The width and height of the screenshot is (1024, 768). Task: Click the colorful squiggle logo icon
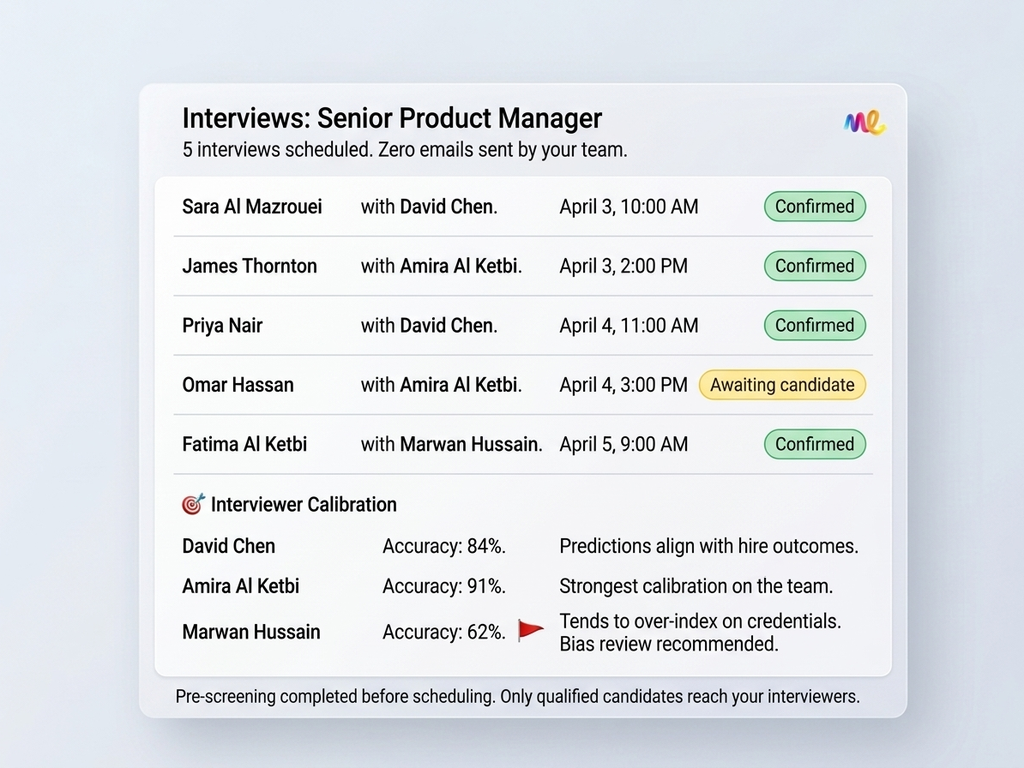(x=864, y=123)
